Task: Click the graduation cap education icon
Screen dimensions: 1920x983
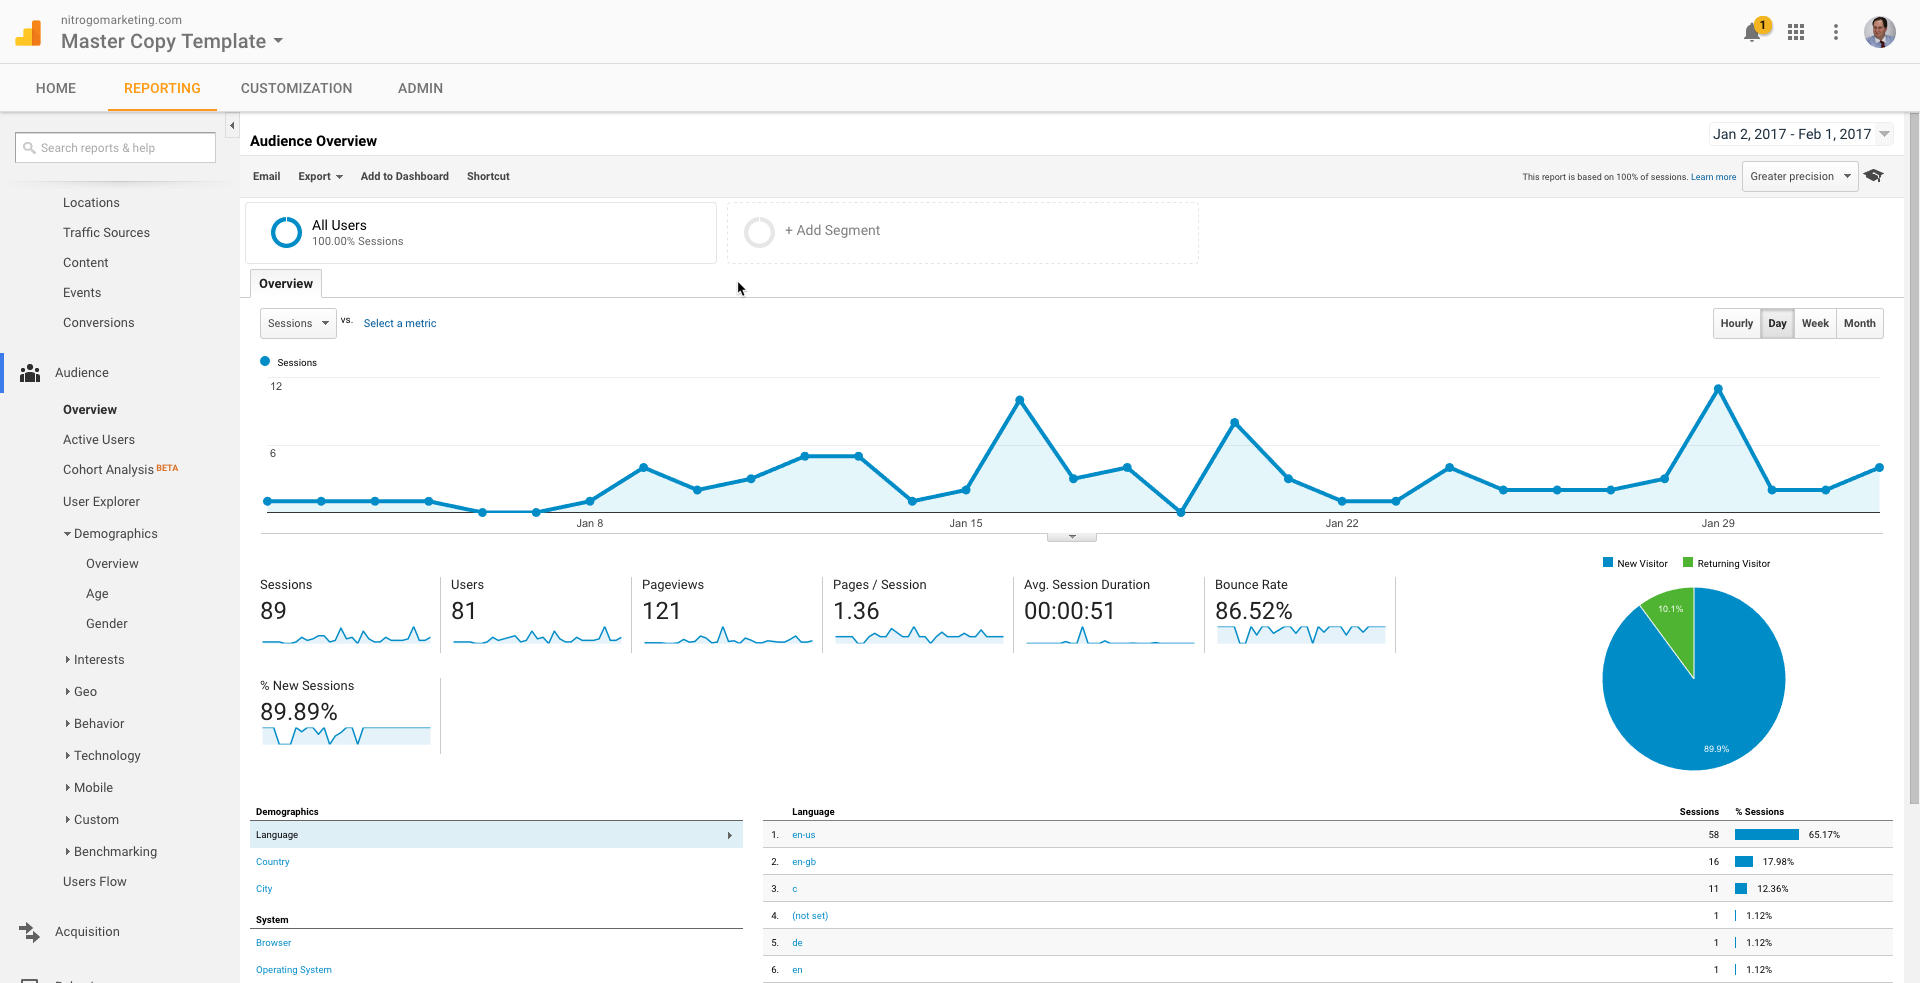Action: click(x=1874, y=176)
